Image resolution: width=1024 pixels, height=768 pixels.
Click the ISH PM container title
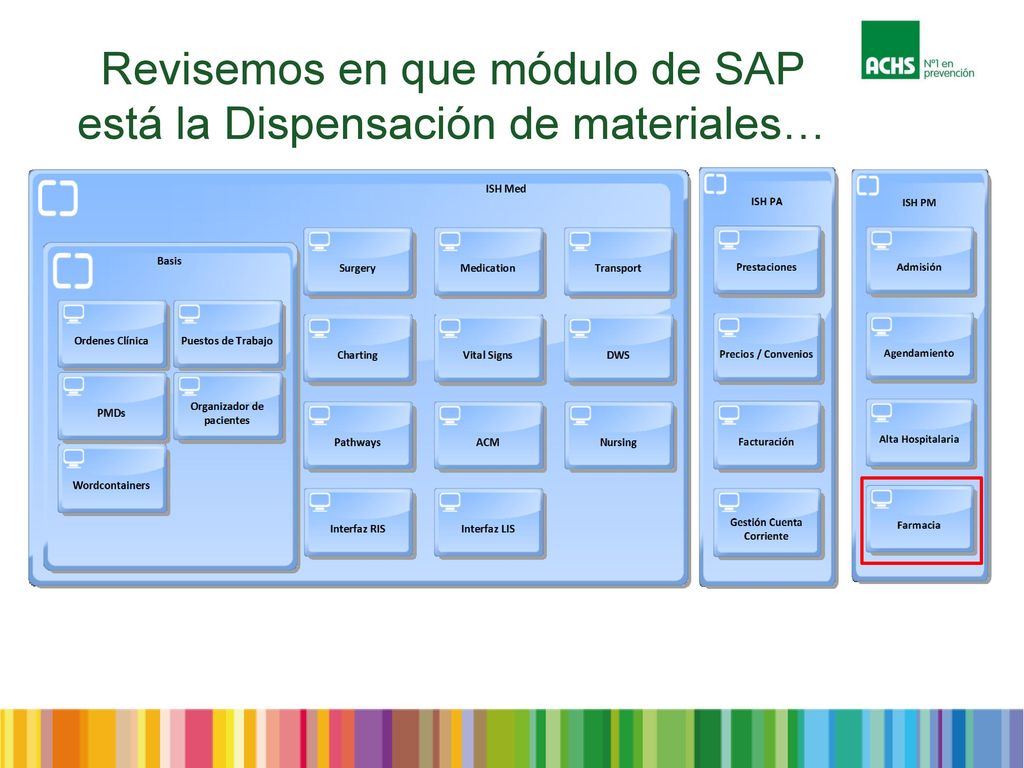pos(919,202)
